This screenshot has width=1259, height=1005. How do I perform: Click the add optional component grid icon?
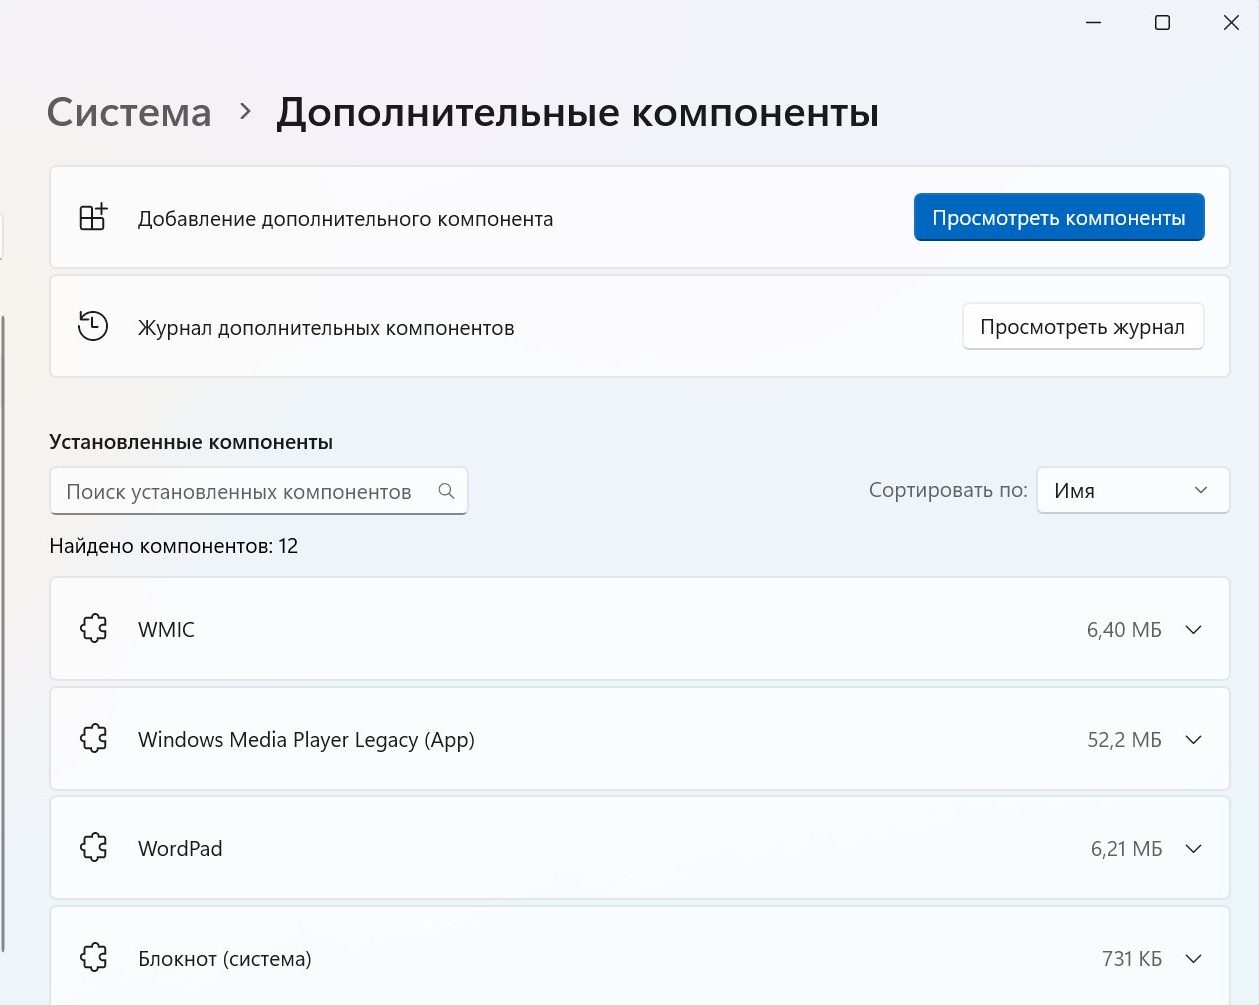(x=93, y=218)
